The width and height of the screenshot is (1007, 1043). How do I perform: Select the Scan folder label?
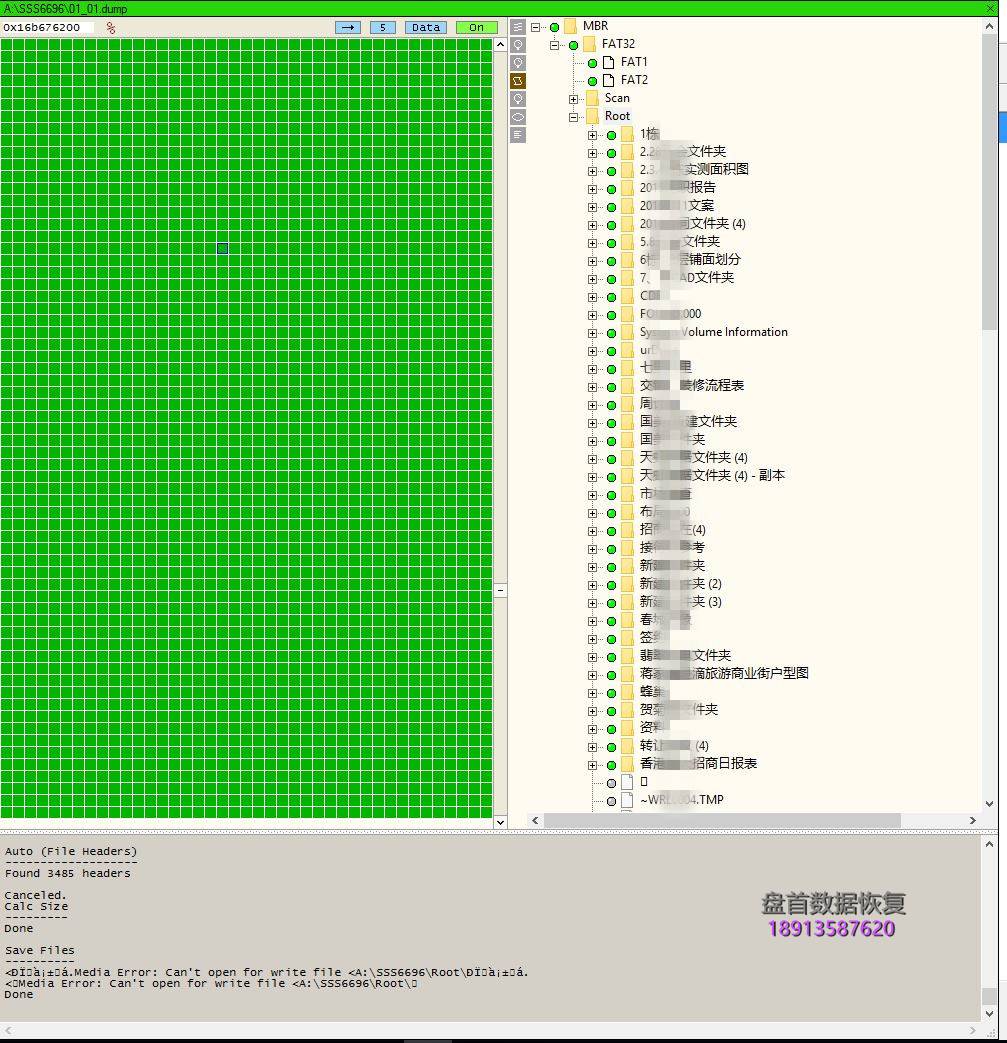coord(617,98)
